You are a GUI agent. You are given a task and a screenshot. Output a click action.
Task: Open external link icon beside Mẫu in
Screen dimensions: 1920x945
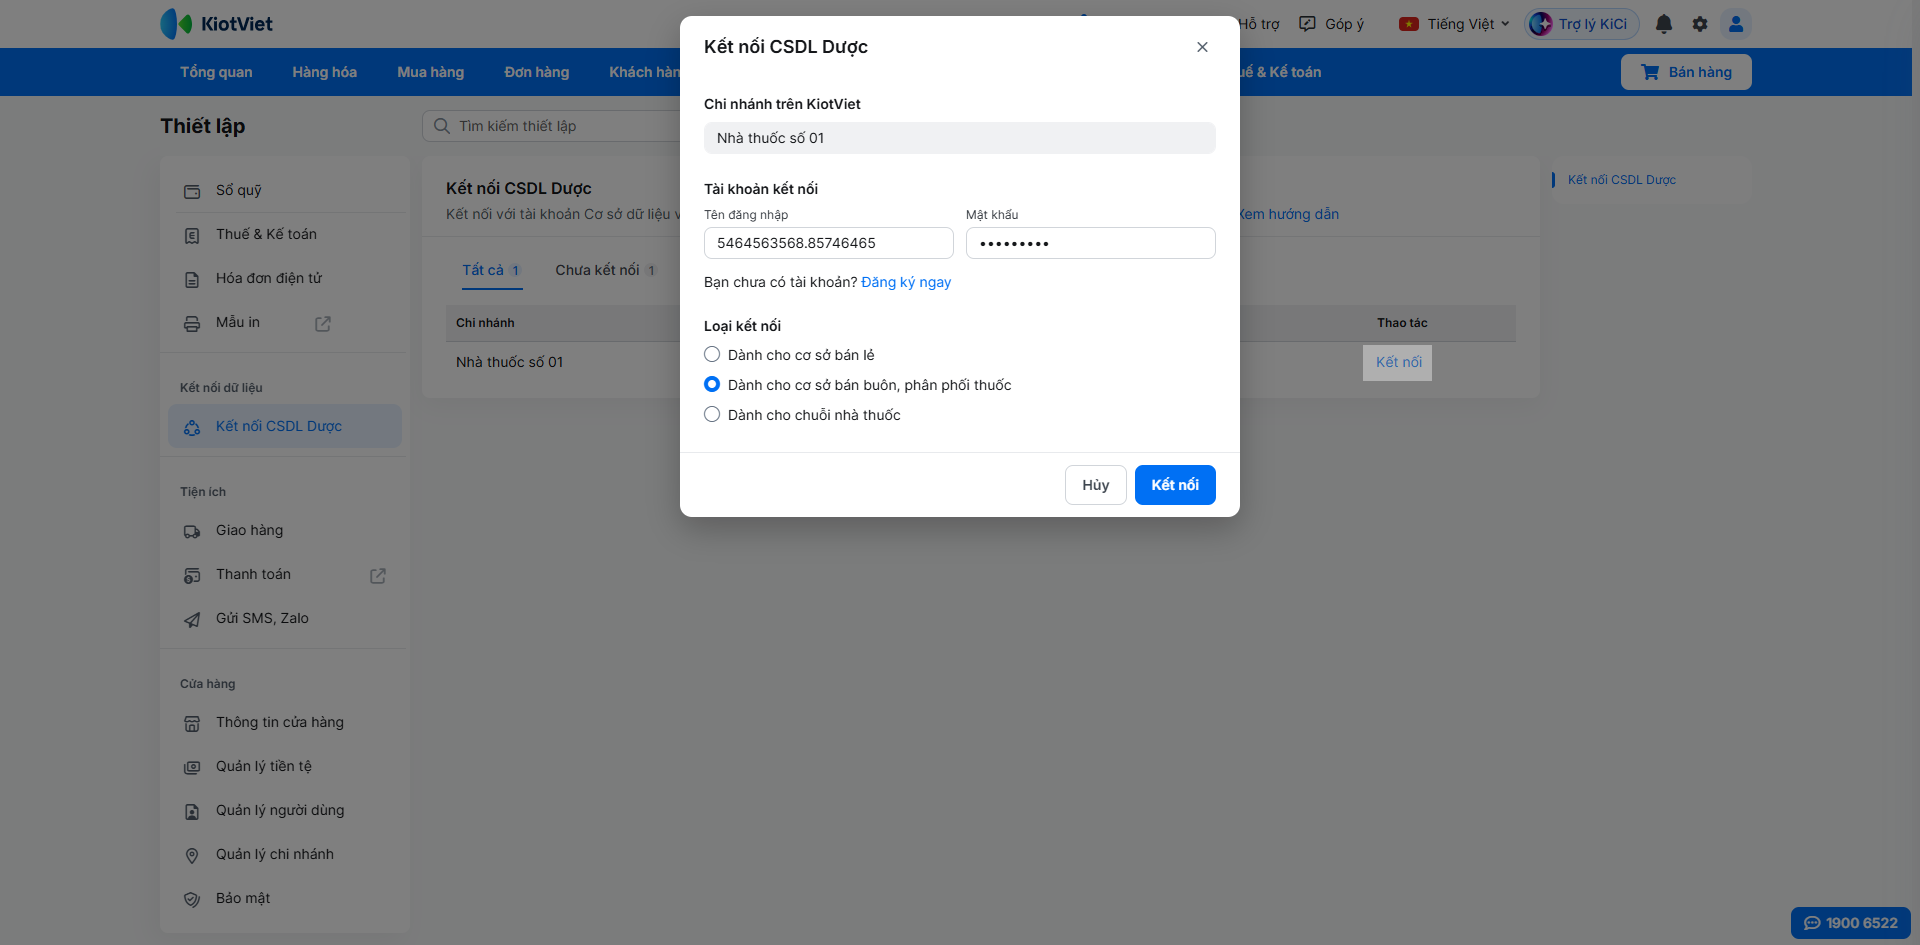pyautogui.click(x=323, y=323)
